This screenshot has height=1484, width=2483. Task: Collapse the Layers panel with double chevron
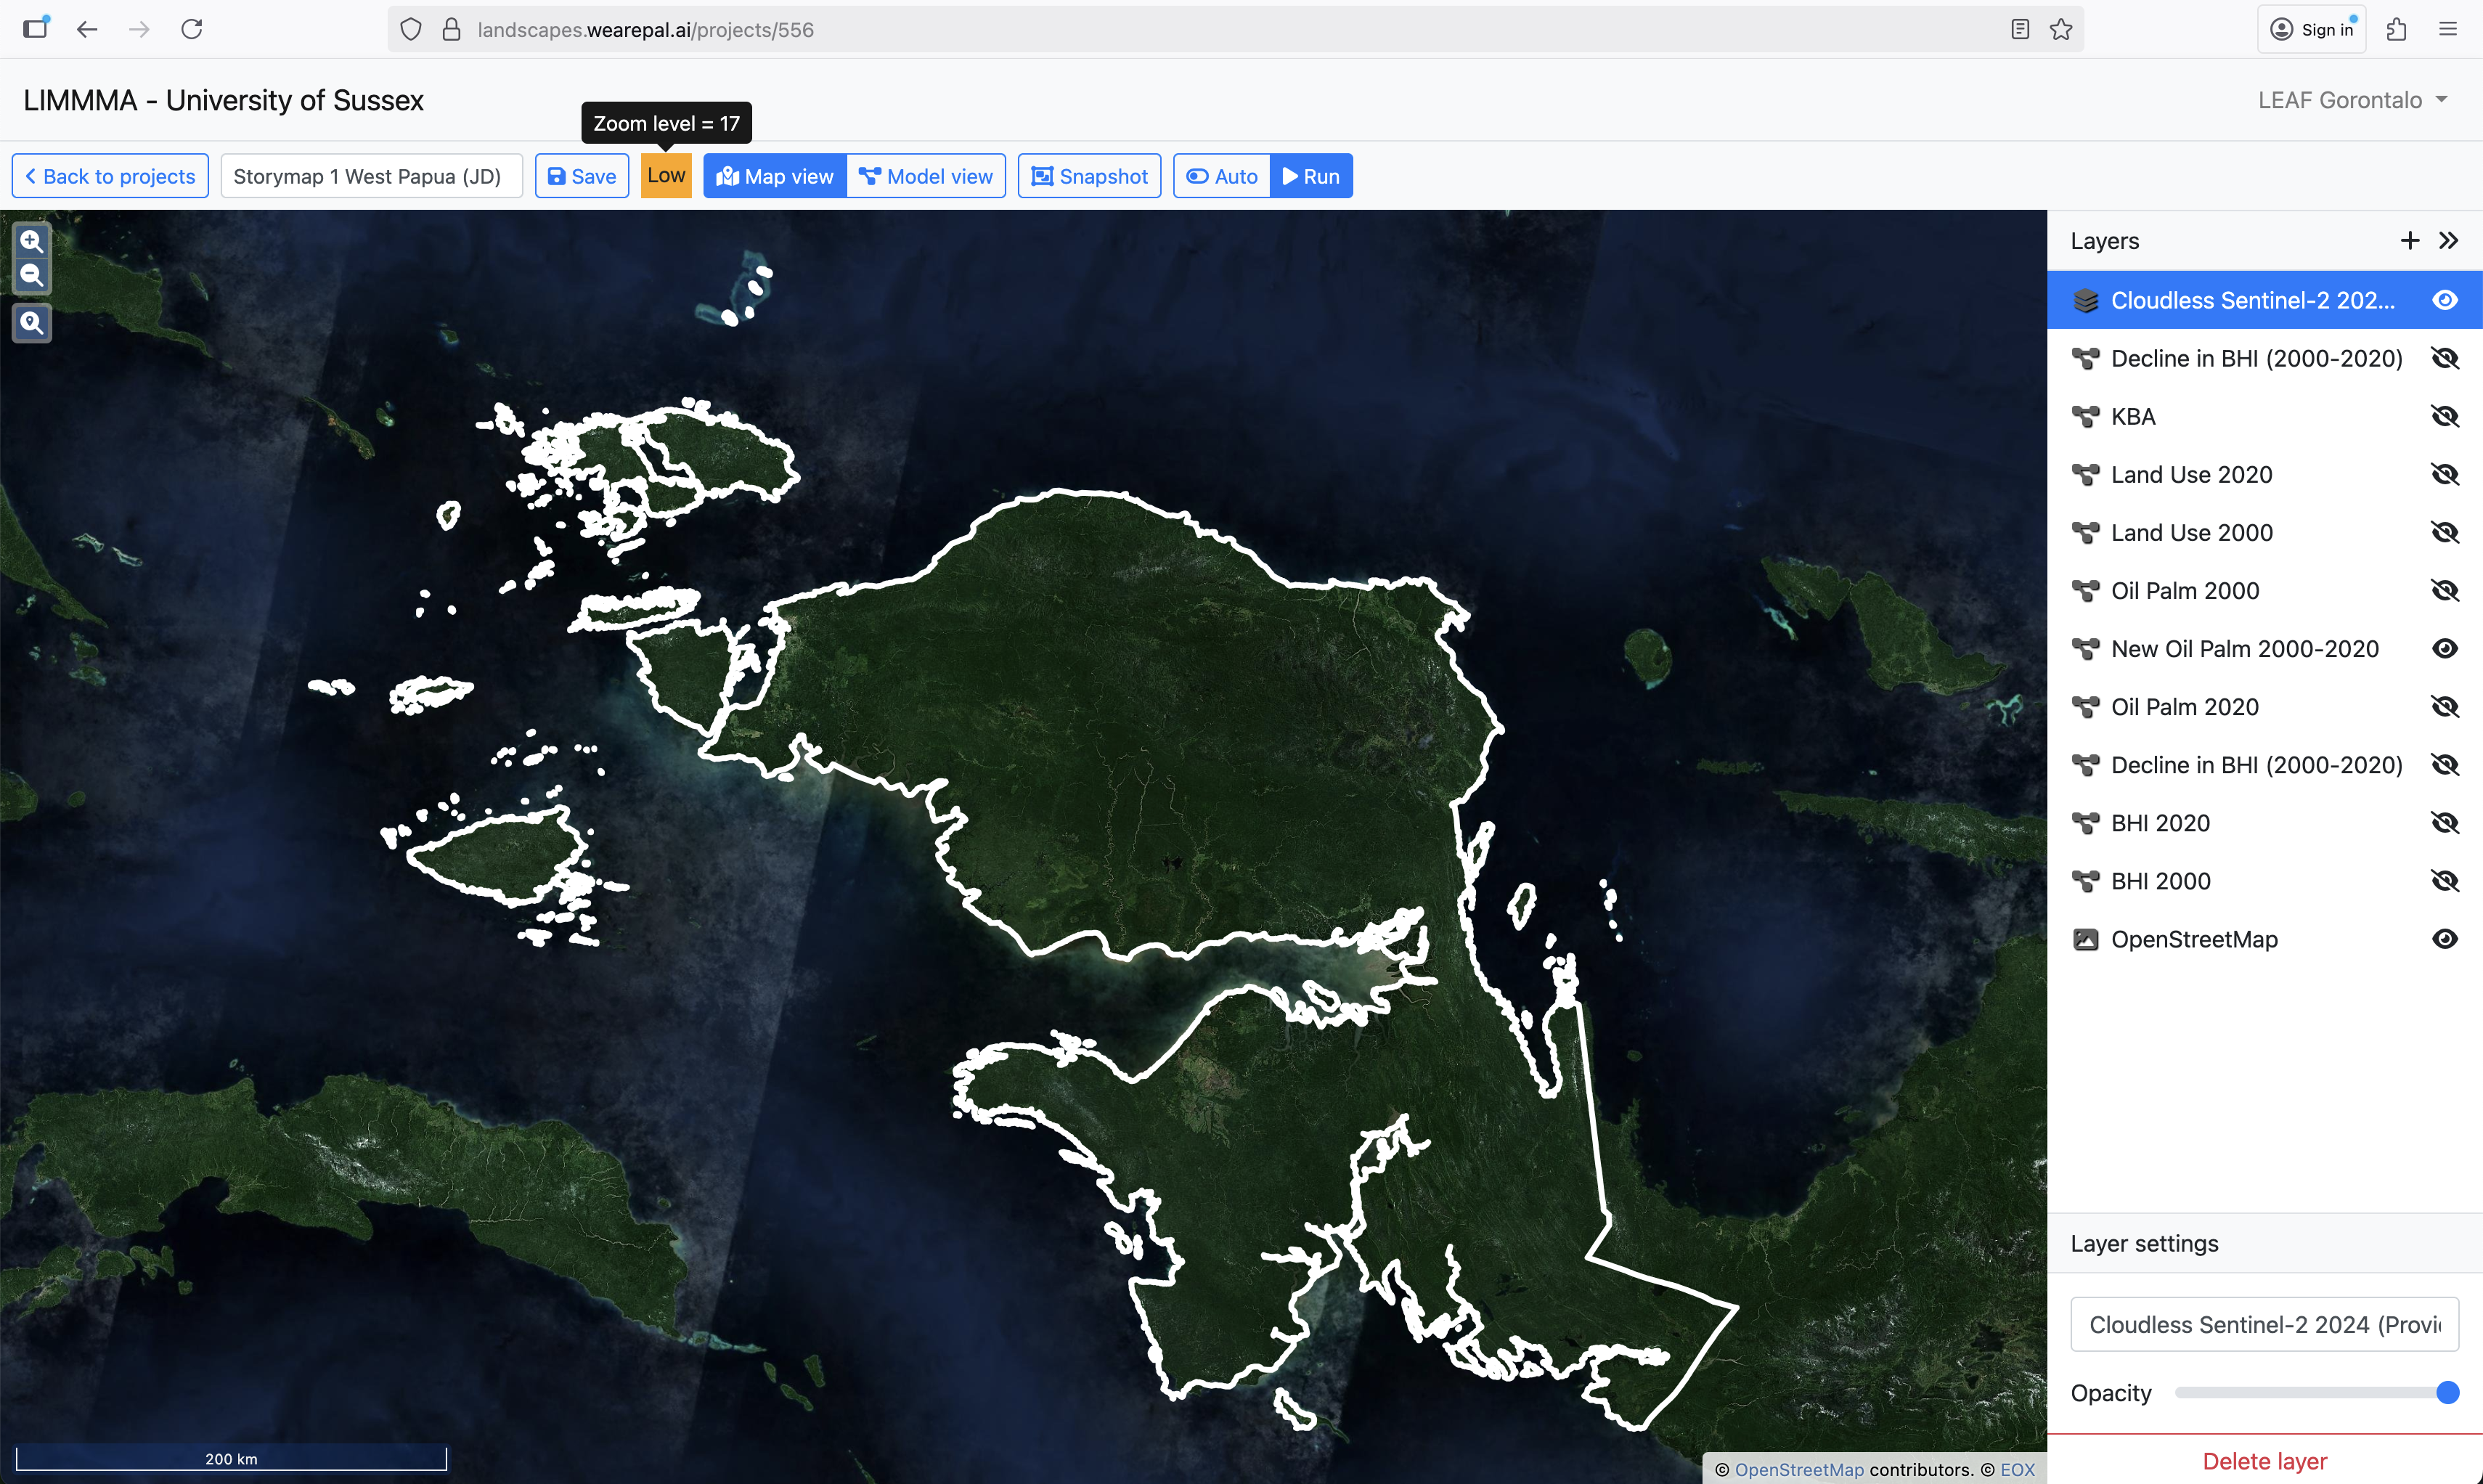tap(2448, 241)
